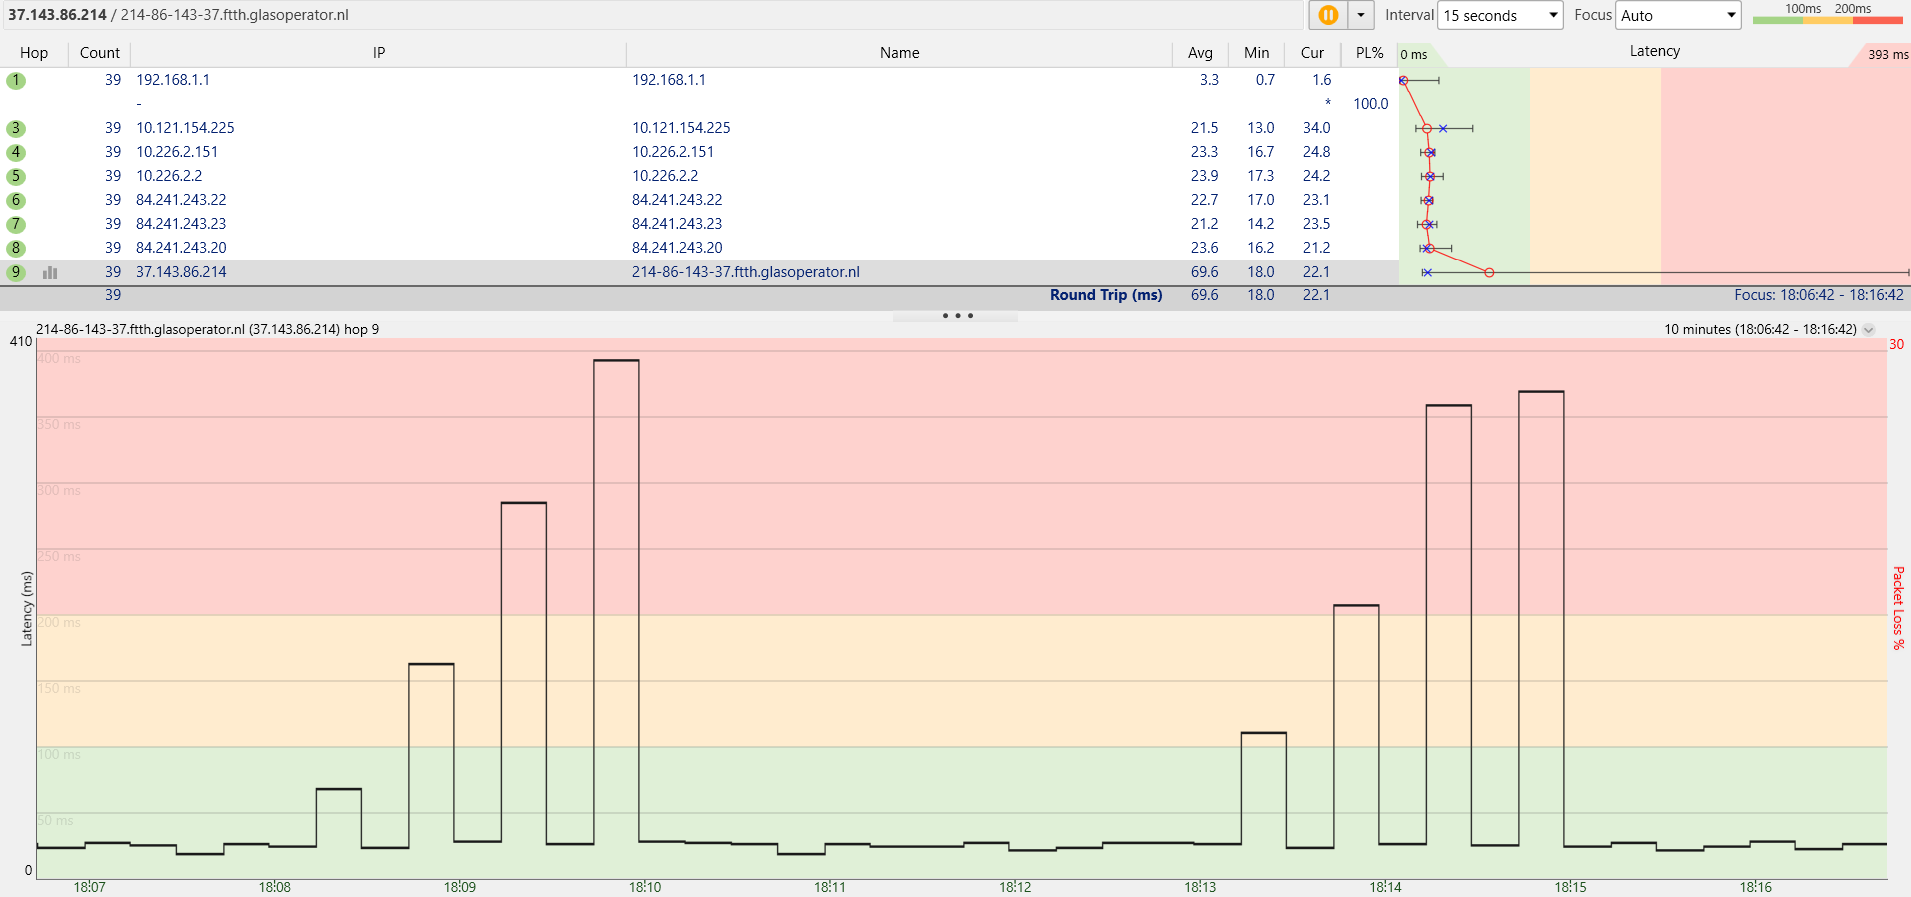1911x897 pixels.
Task: Click the Latency column header
Action: [1654, 51]
